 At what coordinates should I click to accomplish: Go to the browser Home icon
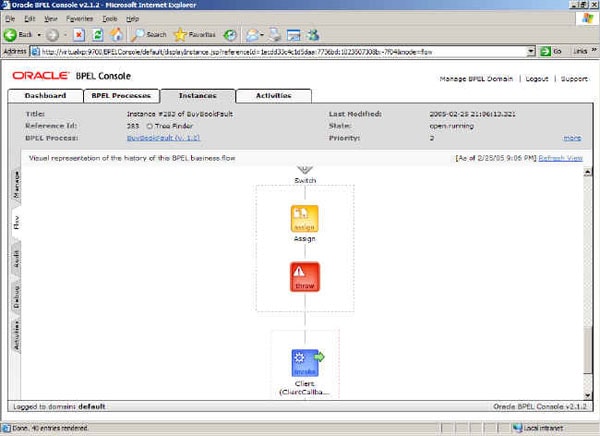(x=117, y=35)
